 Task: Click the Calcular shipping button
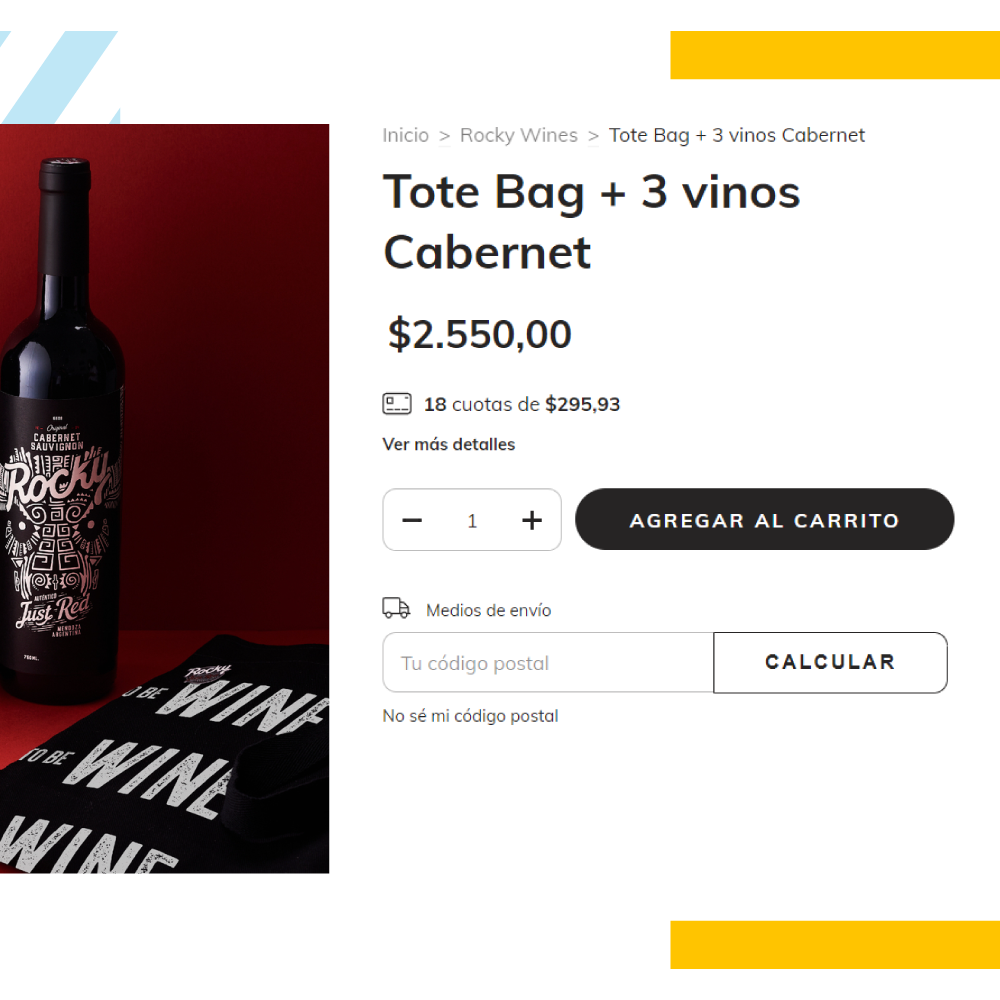click(x=830, y=662)
